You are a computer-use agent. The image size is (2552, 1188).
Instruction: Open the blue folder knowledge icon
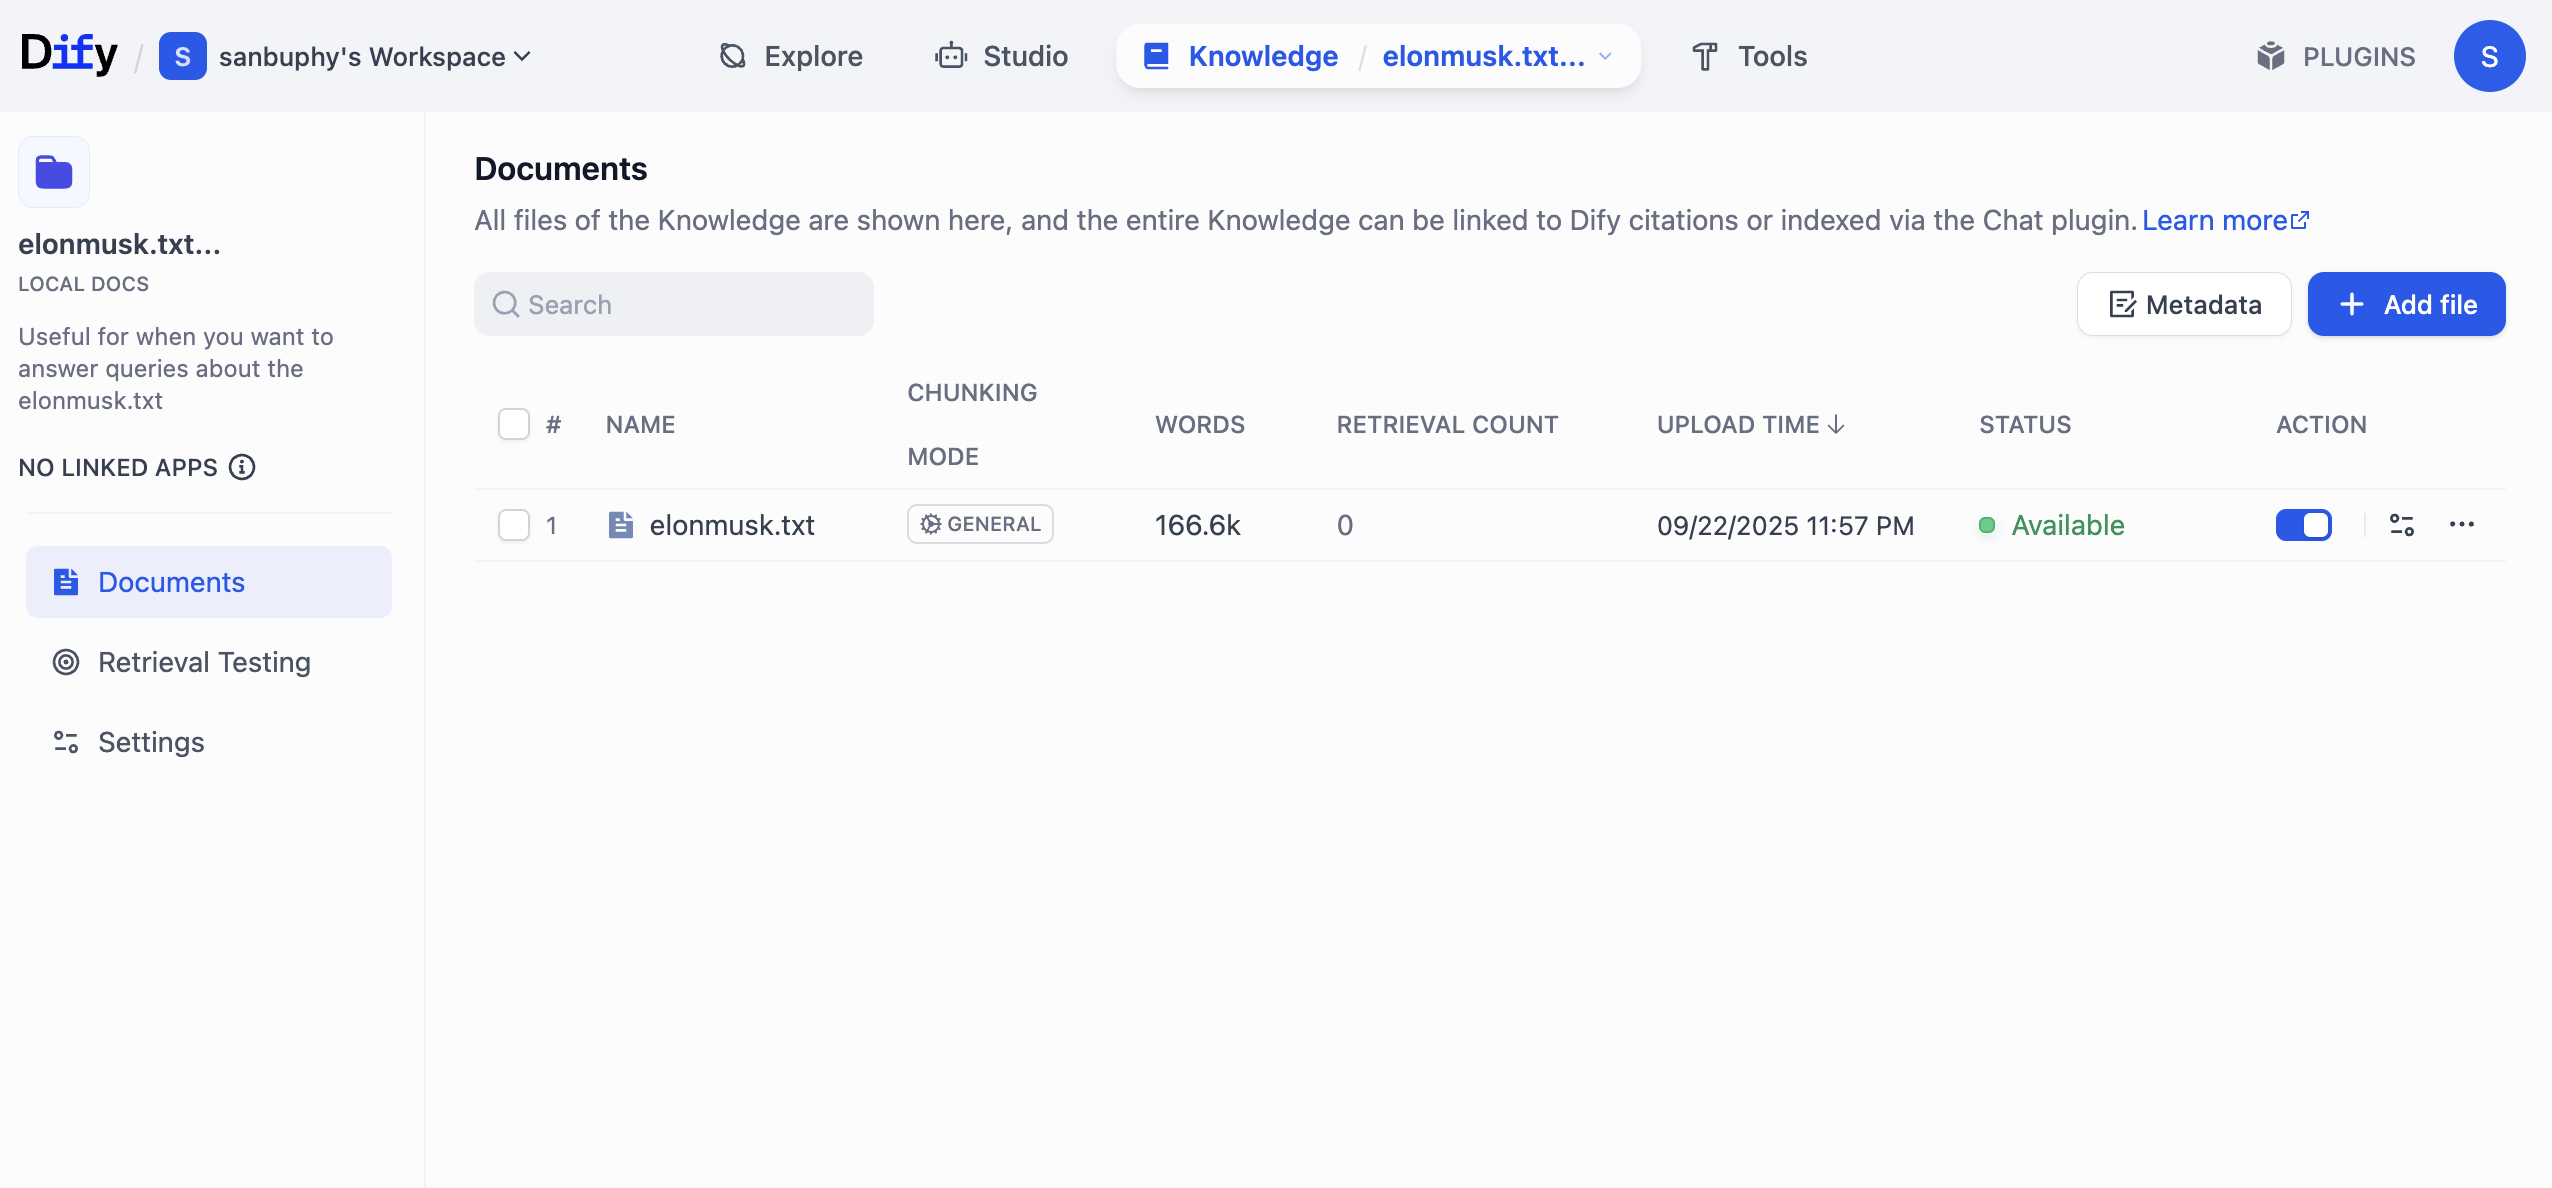click(x=54, y=172)
